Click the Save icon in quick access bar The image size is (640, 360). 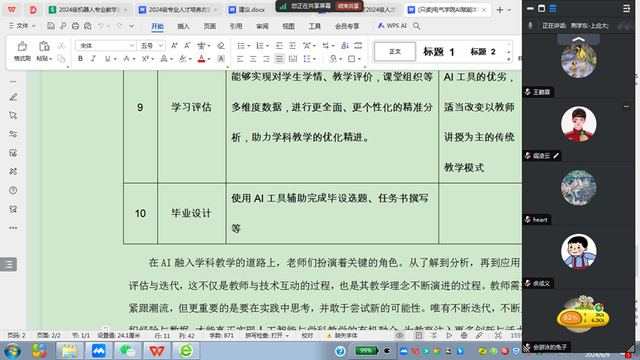tap(51, 26)
